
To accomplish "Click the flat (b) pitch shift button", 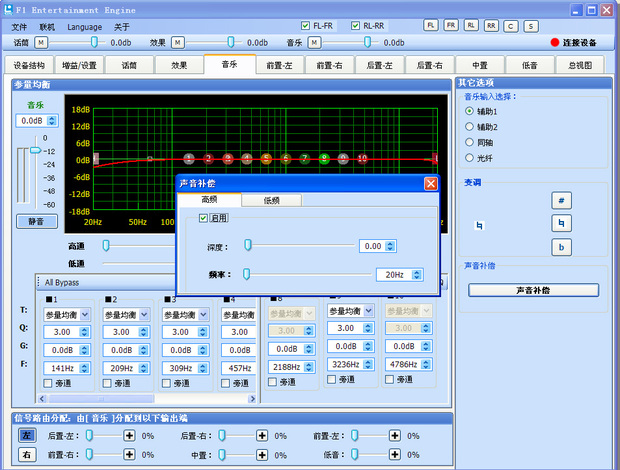I will click(x=562, y=247).
